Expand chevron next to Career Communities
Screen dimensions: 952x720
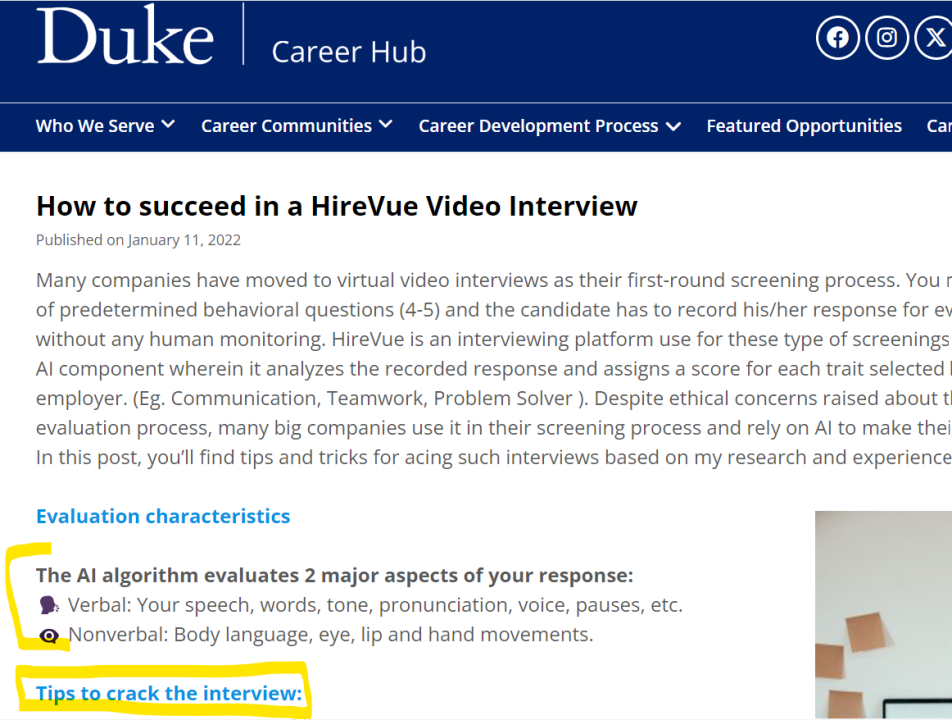coord(386,124)
